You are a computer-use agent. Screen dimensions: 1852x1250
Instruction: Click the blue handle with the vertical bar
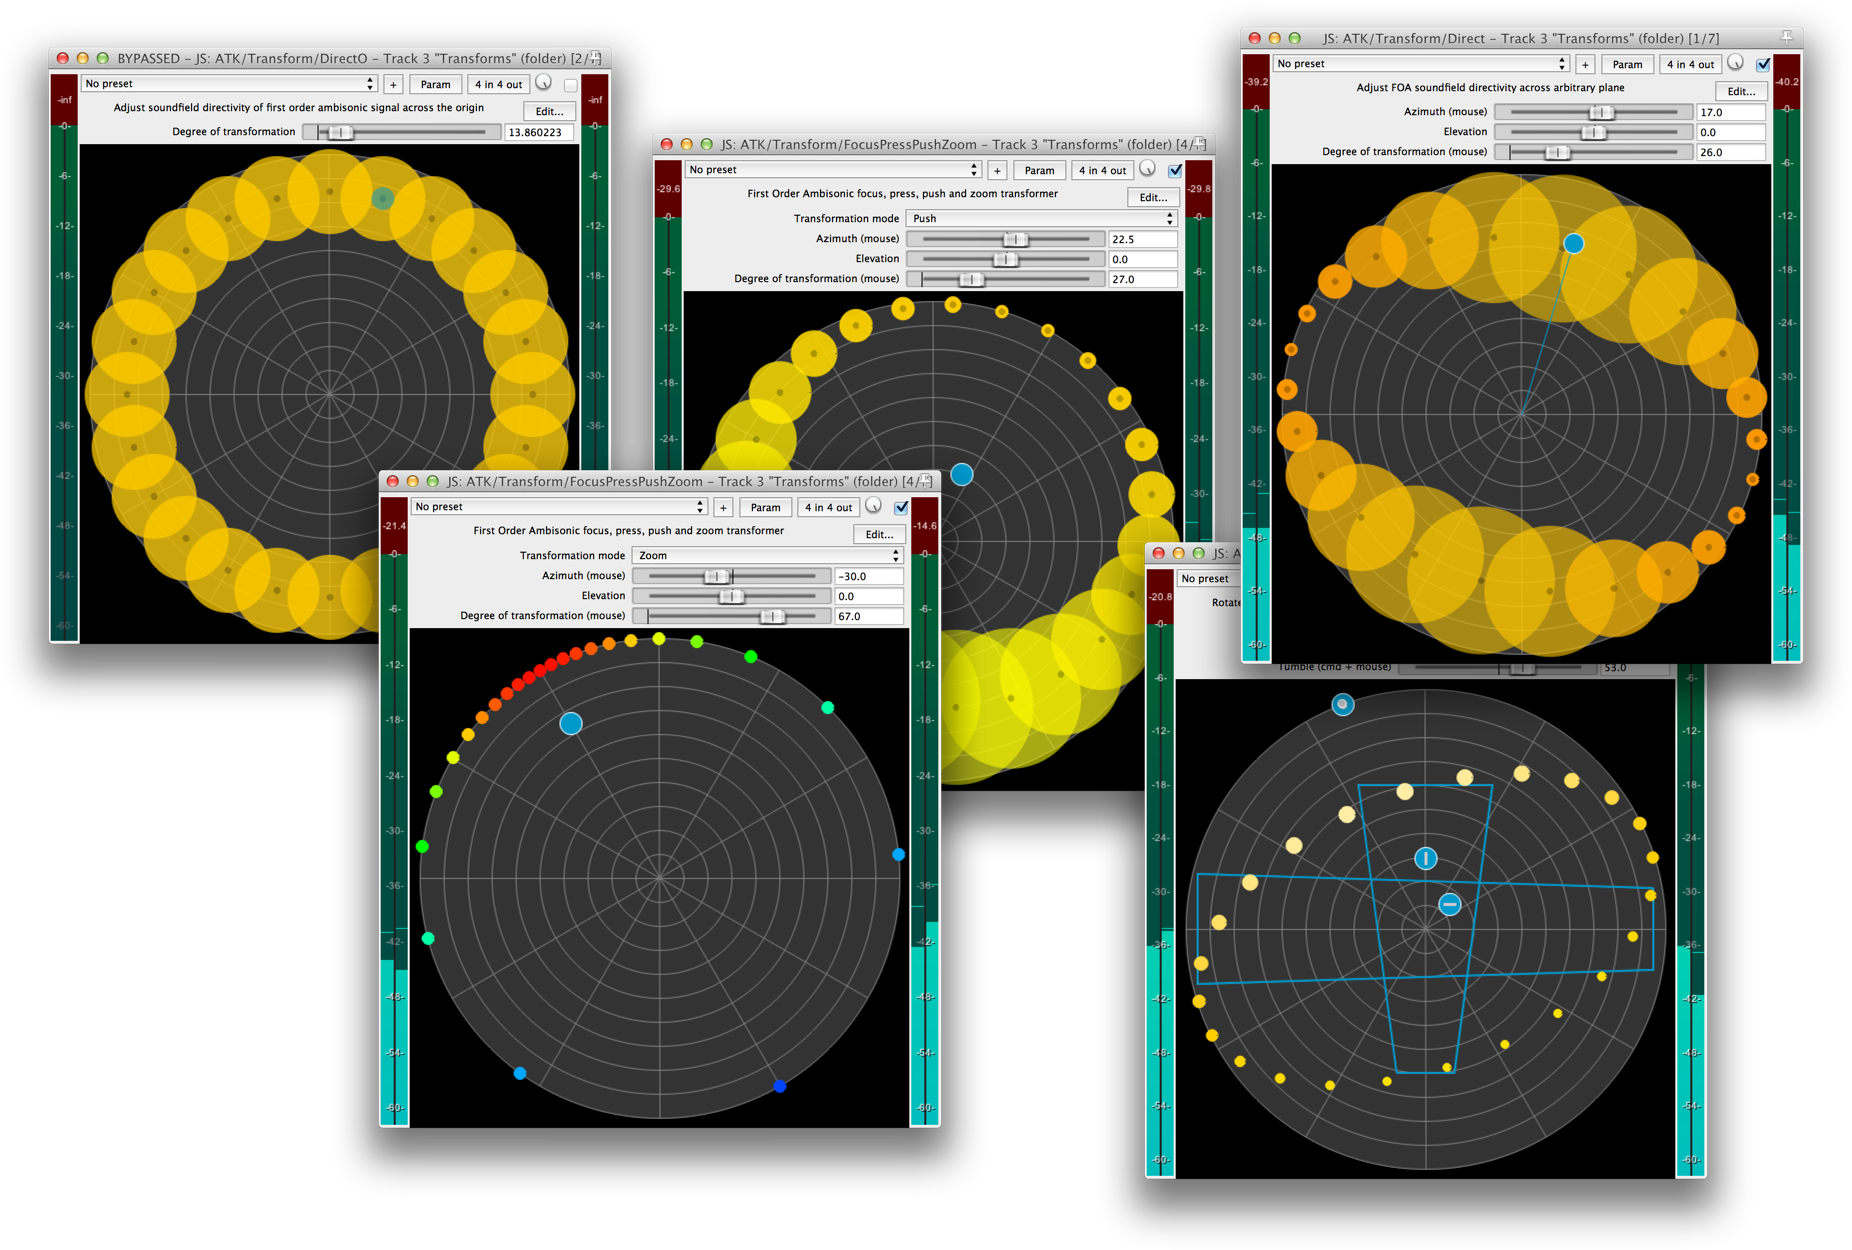coord(1425,858)
